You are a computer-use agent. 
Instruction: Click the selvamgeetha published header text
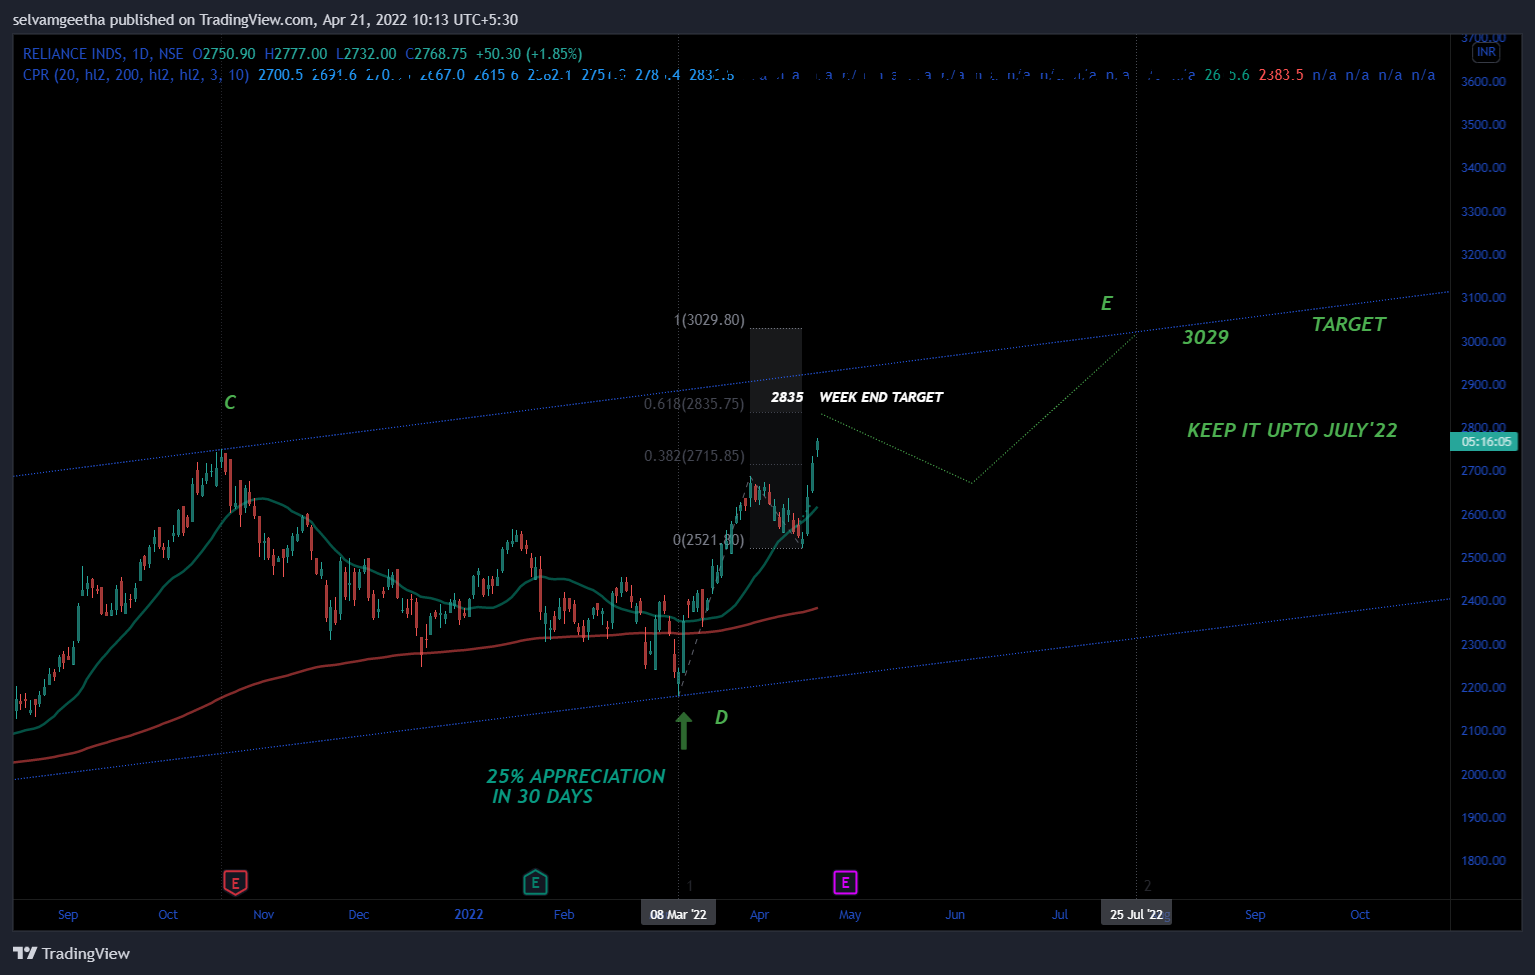(265, 19)
